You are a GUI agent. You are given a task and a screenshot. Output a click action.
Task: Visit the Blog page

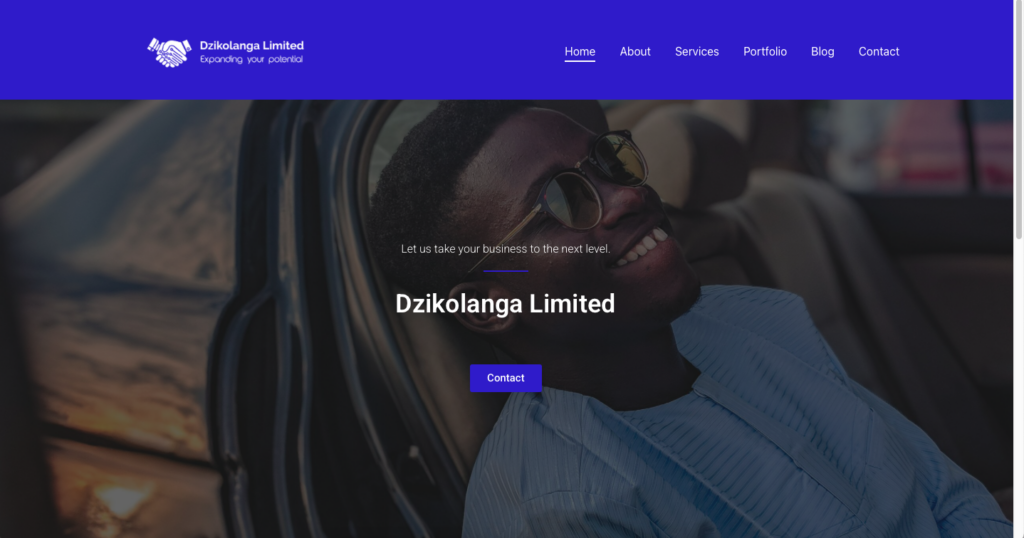(x=822, y=52)
